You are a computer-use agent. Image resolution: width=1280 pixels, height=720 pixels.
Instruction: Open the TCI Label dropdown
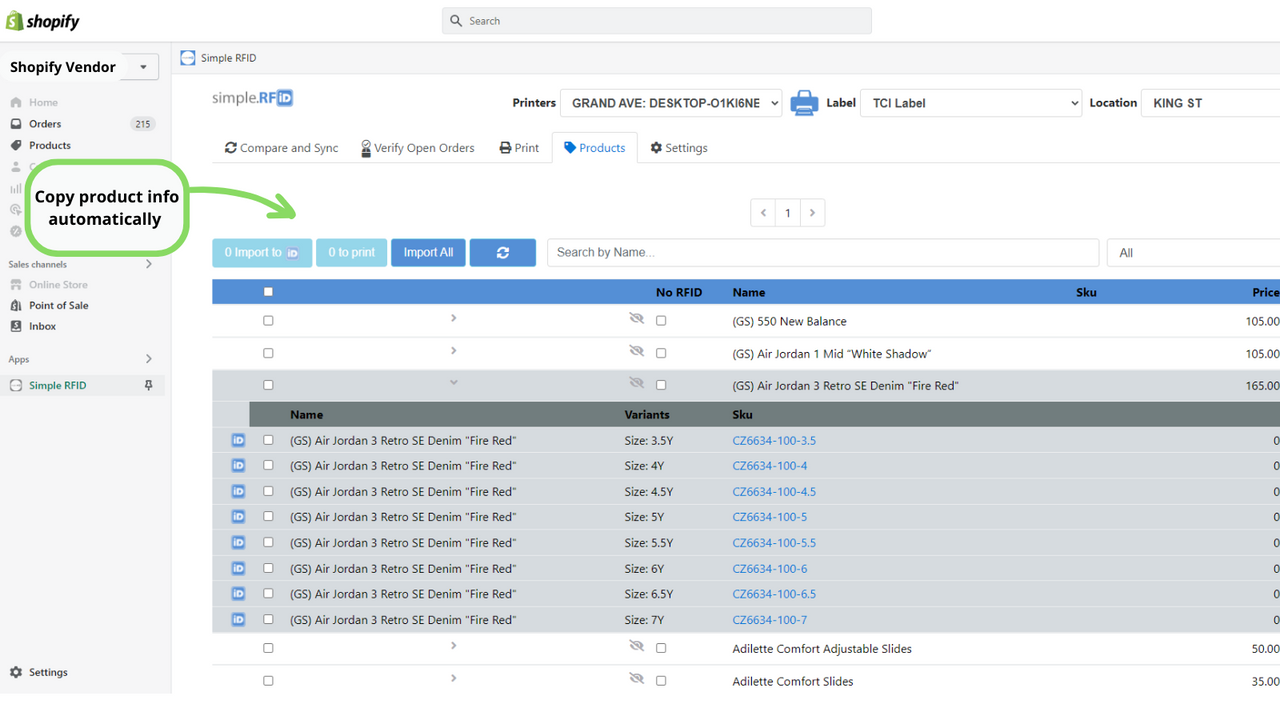click(x=970, y=103)
